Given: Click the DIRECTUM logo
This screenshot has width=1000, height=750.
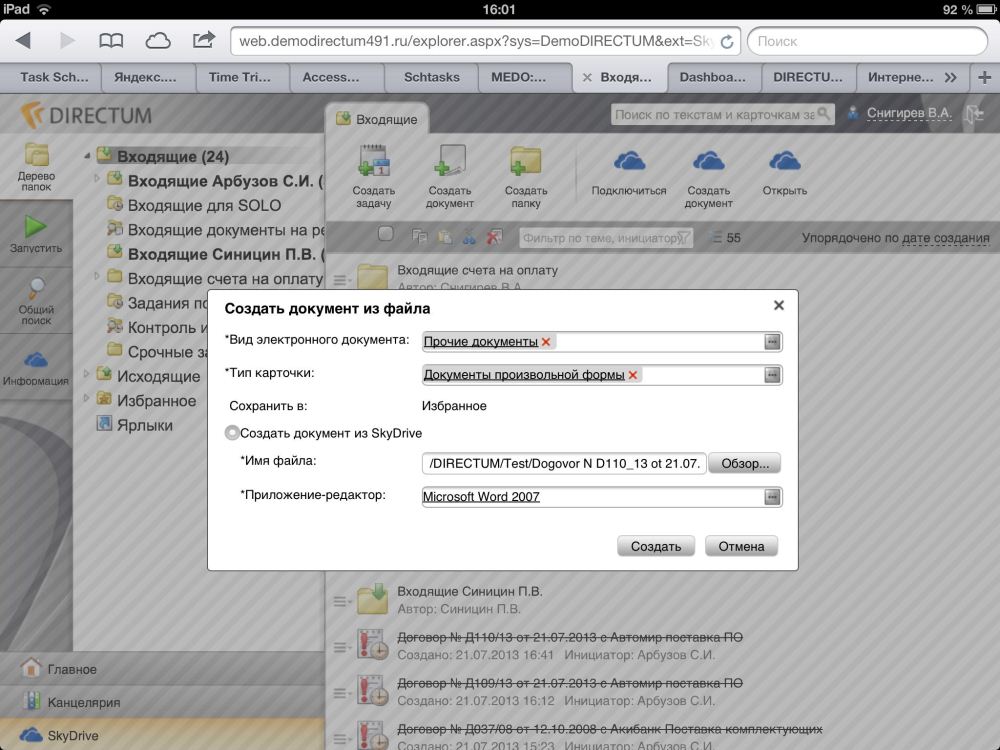Looking at the screenshot, I should (86, 115).
